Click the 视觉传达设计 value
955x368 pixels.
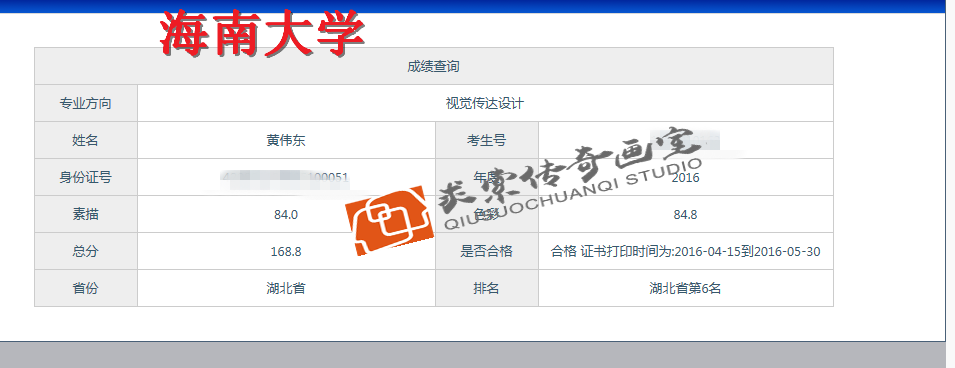tap(485, 104)
